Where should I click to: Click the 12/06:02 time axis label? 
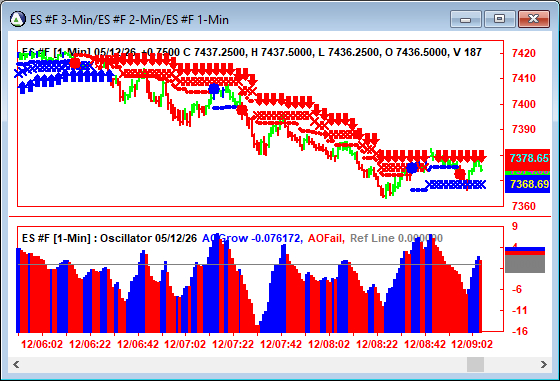pos(42,344)
